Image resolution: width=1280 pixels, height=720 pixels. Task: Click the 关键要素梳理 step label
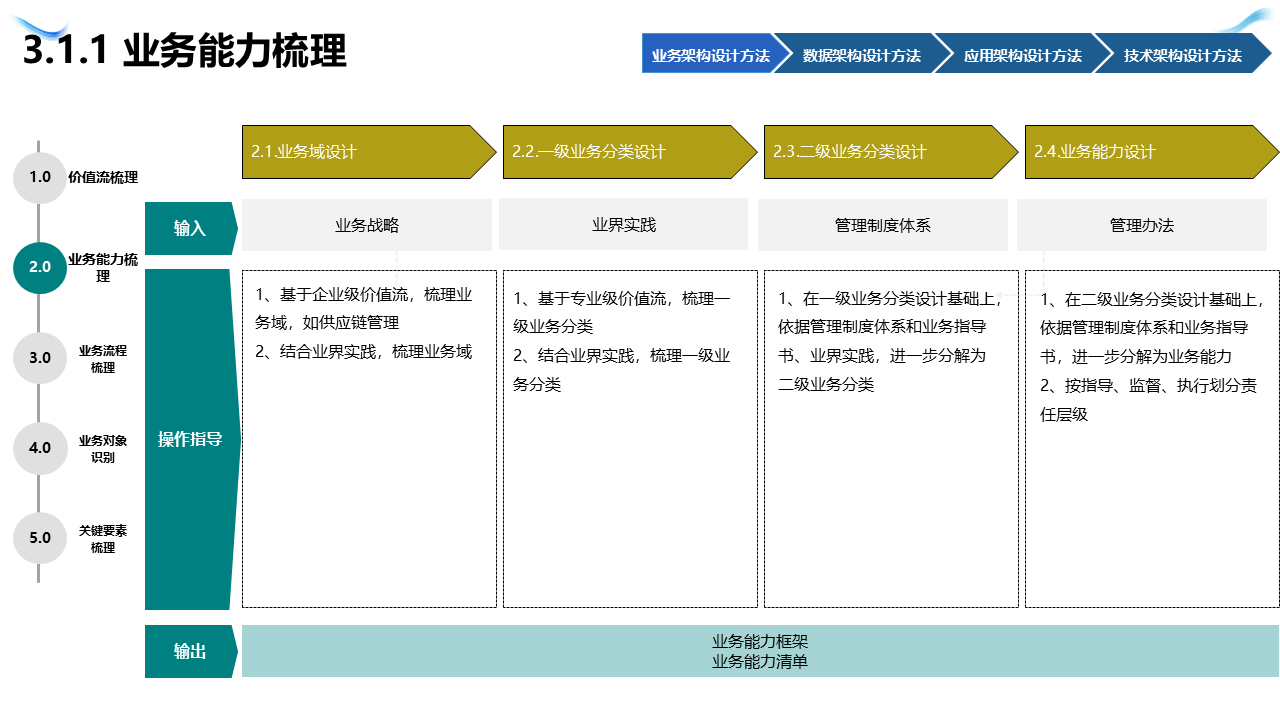[x=103, y=539]
